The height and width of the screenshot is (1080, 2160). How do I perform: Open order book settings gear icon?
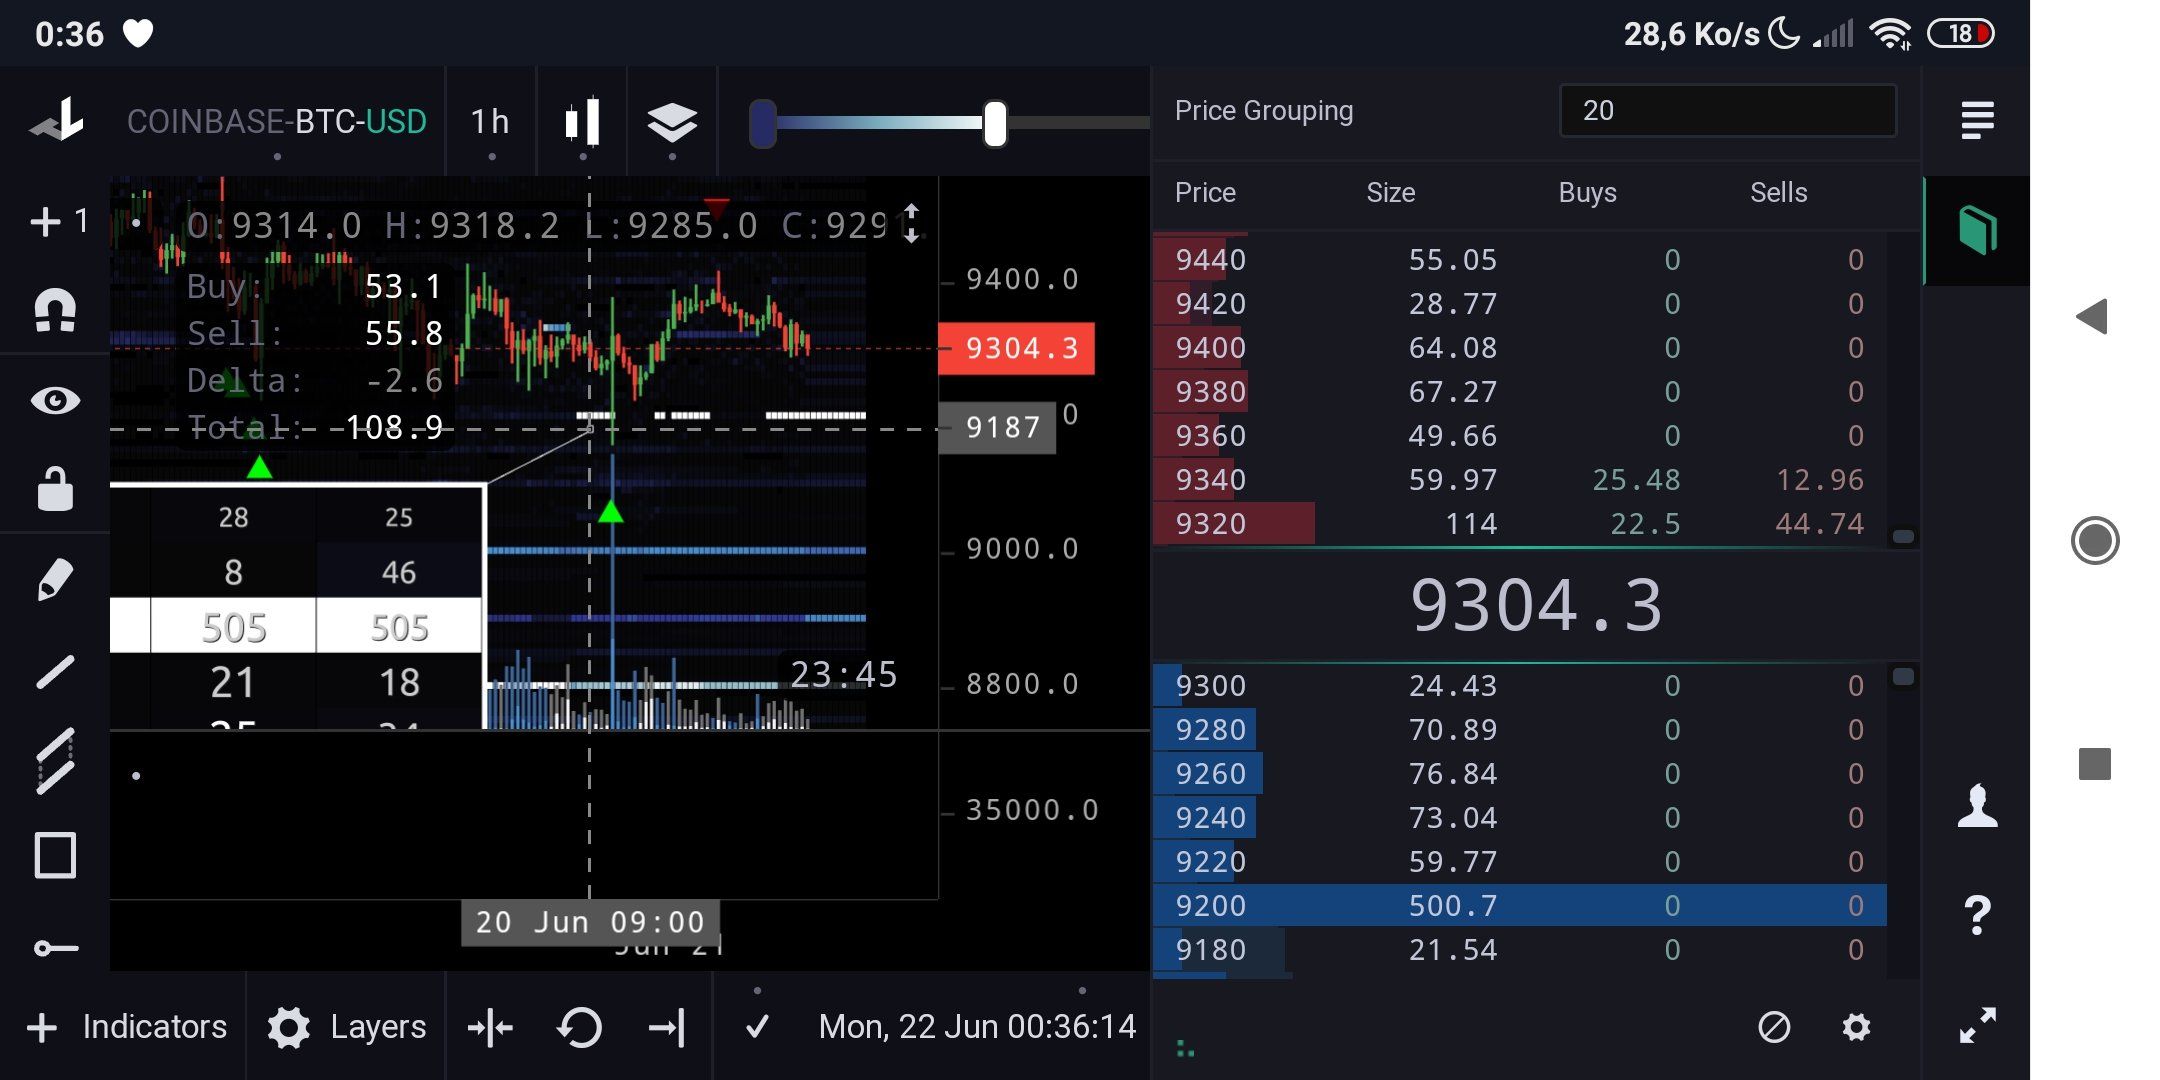coord(1856,1027)
